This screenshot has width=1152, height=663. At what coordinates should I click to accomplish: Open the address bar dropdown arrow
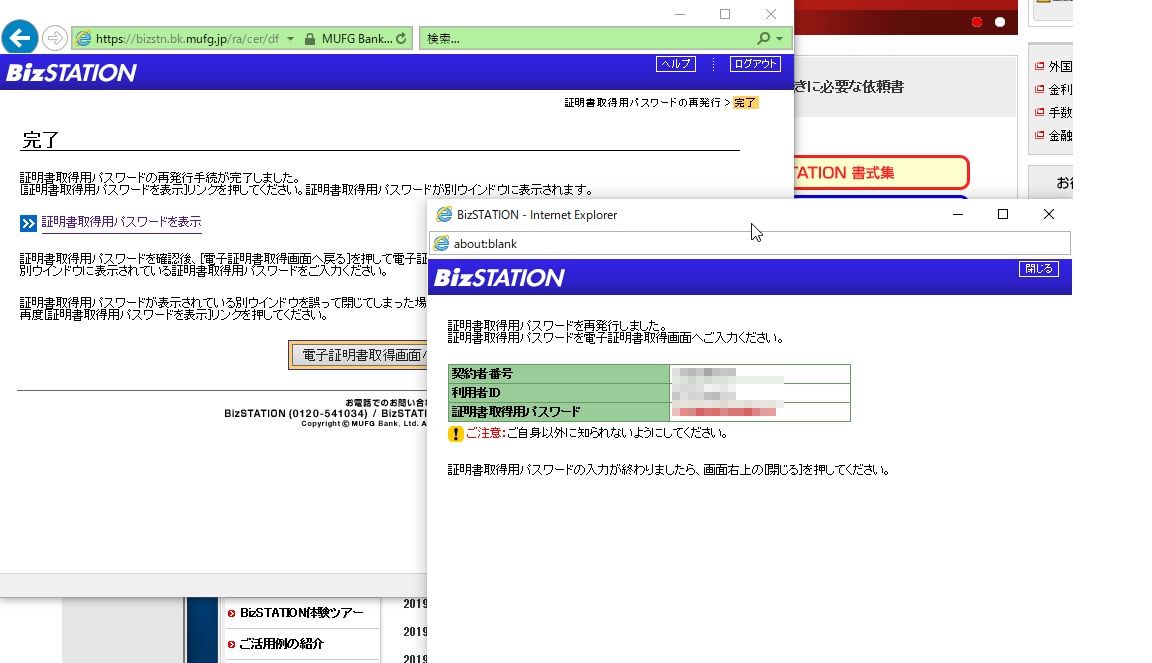click(290, 38)
